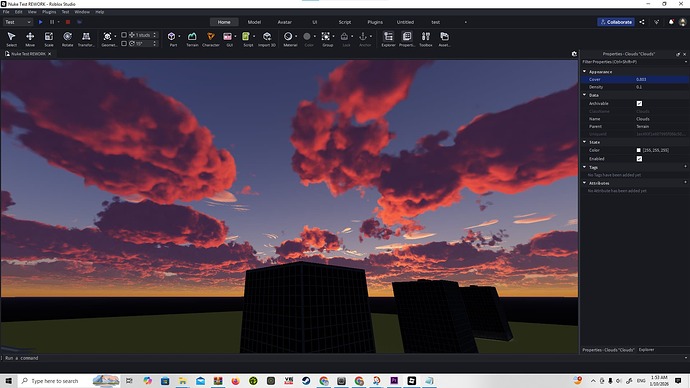Group the selected objects

click(326, 39)
